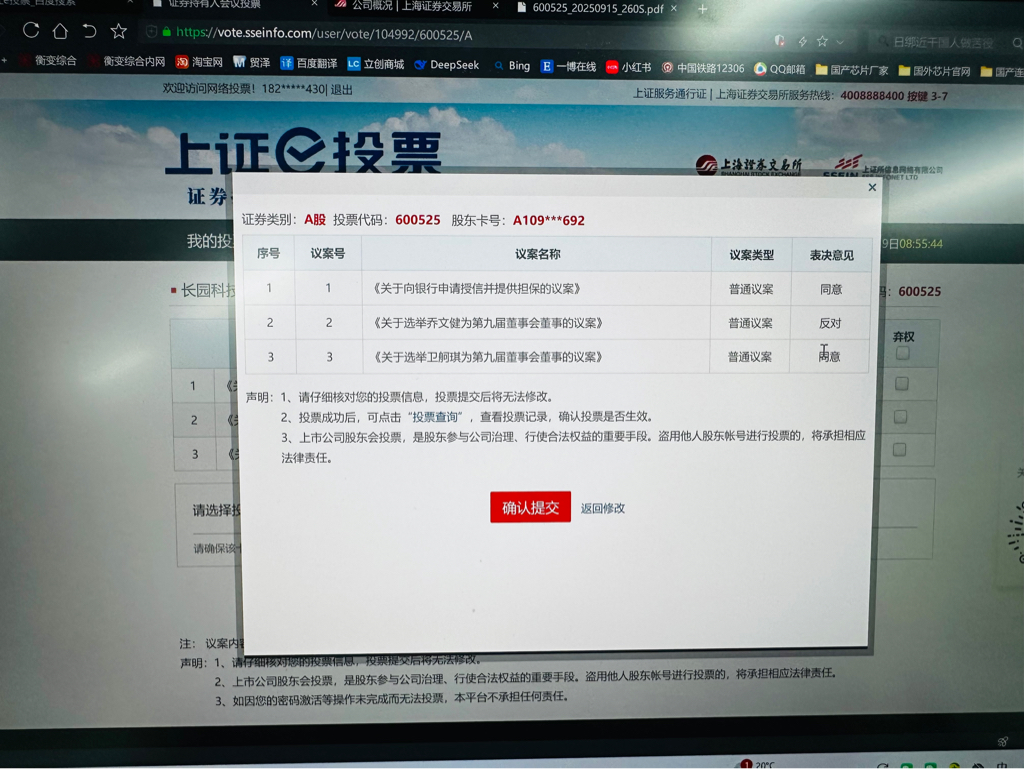The height and width of the screenshot is (769, 1024).
Task: Click 上证服务通行证 link
Action: (669, 94)
